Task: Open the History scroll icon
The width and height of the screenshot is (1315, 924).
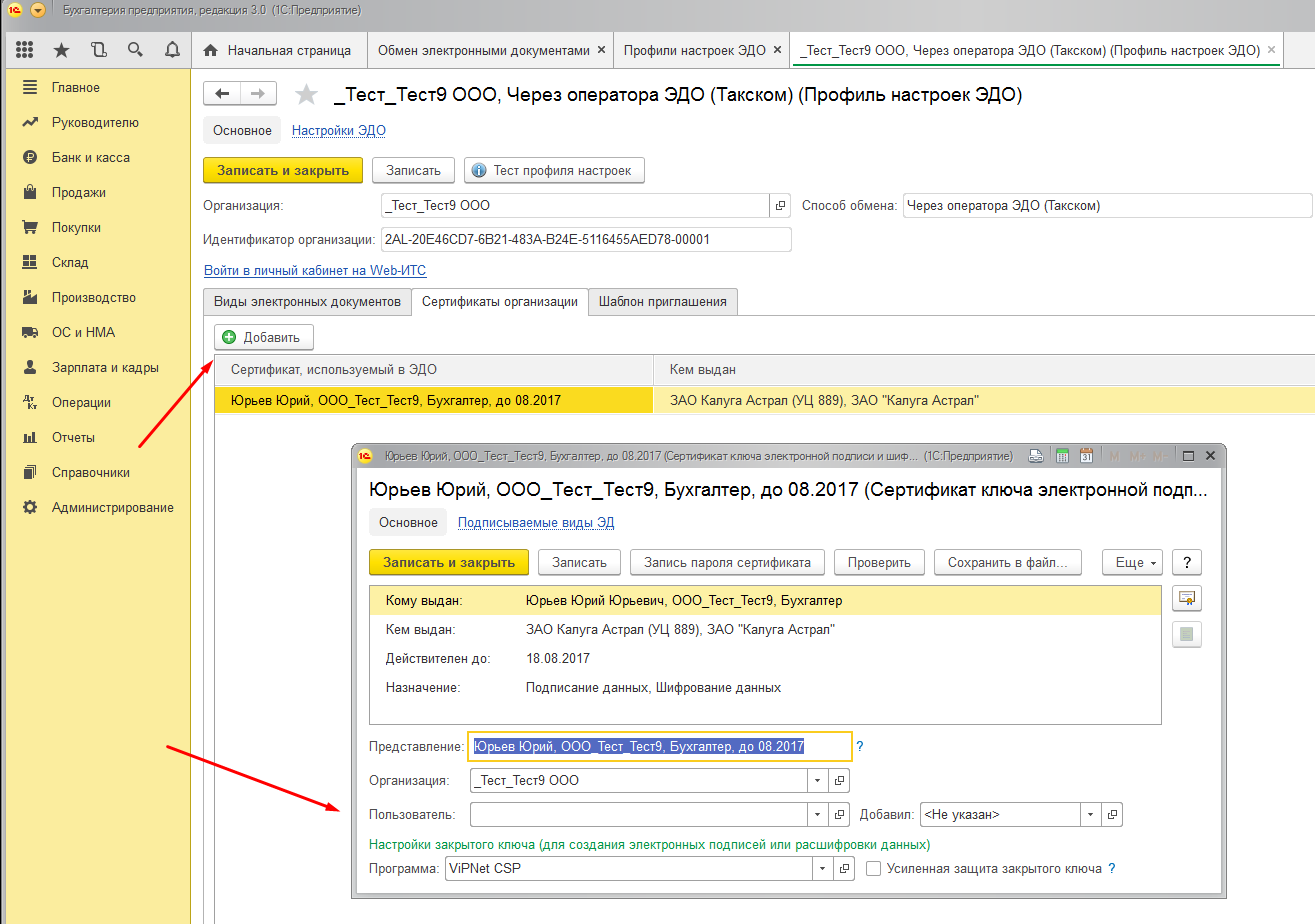Action: tap(98, 50)
